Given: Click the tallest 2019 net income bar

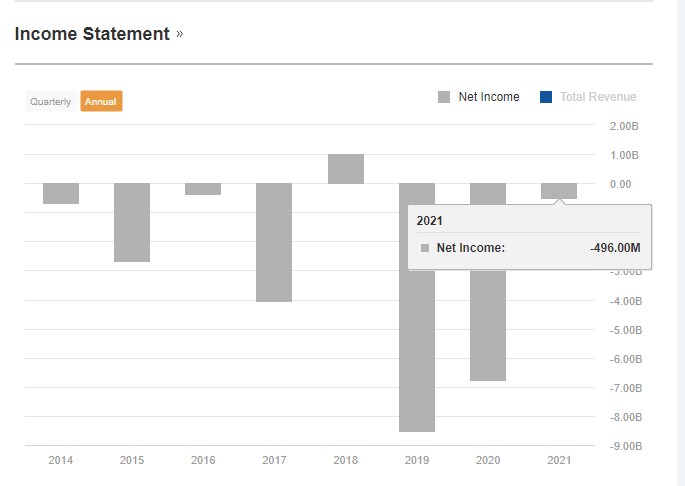Looking at the screenshot, I should 417,350.
